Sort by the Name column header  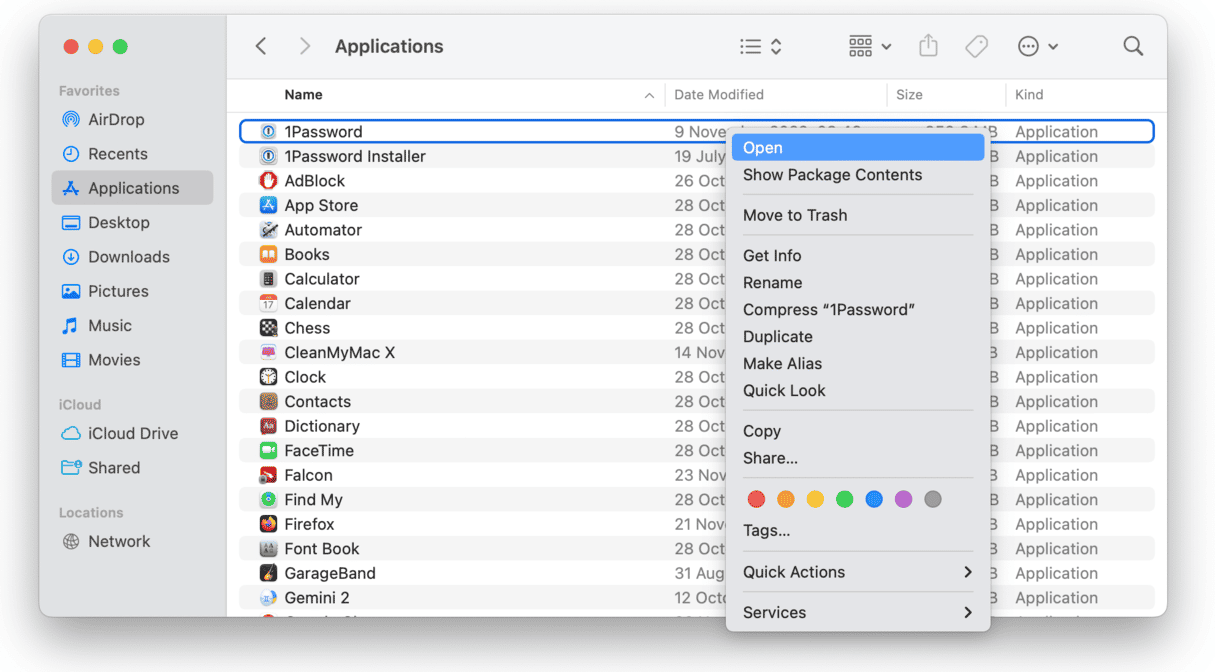coord(304,95)
